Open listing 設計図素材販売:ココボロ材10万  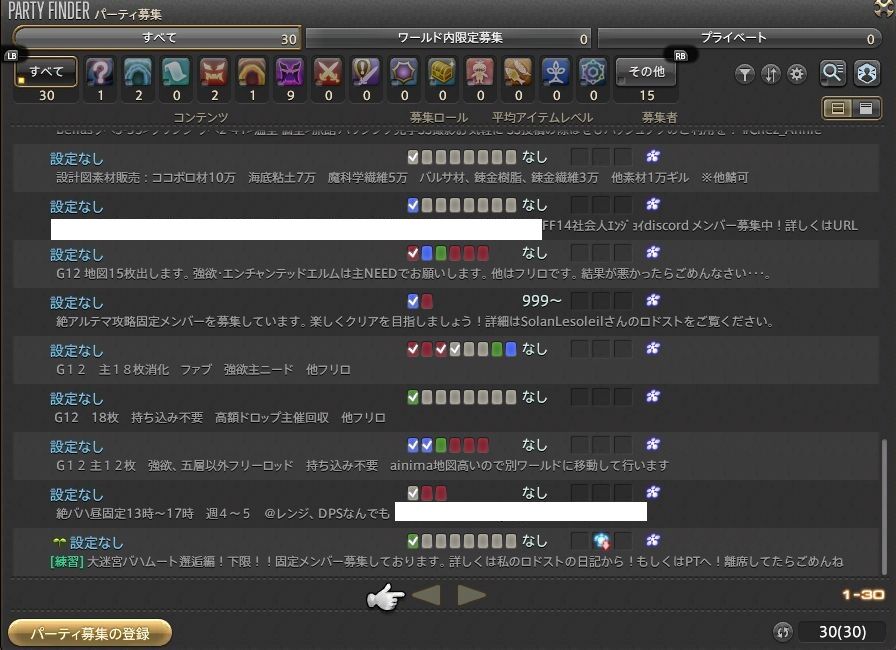click(446, 167)
